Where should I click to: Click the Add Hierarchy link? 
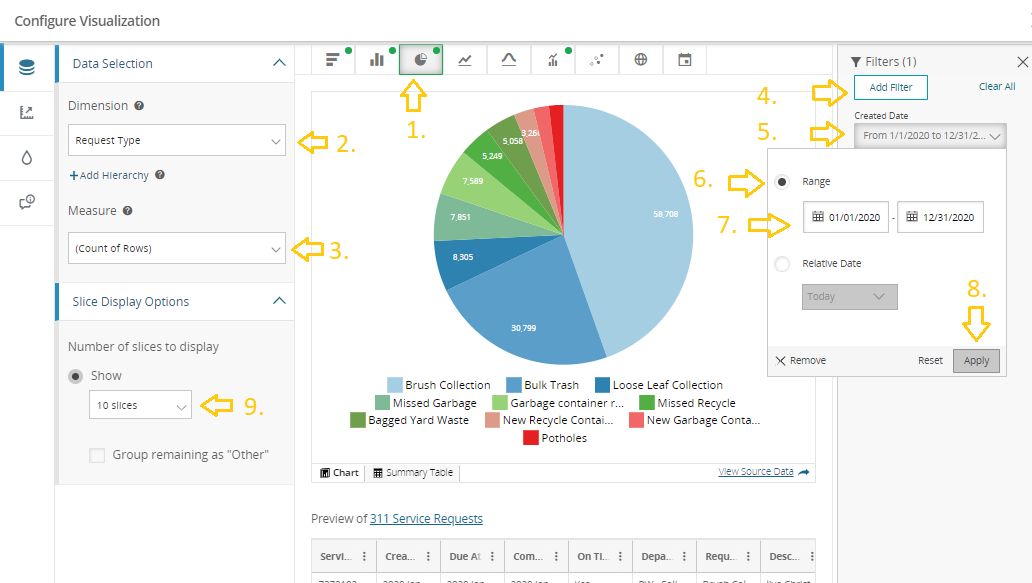click(x=109, y=175)
